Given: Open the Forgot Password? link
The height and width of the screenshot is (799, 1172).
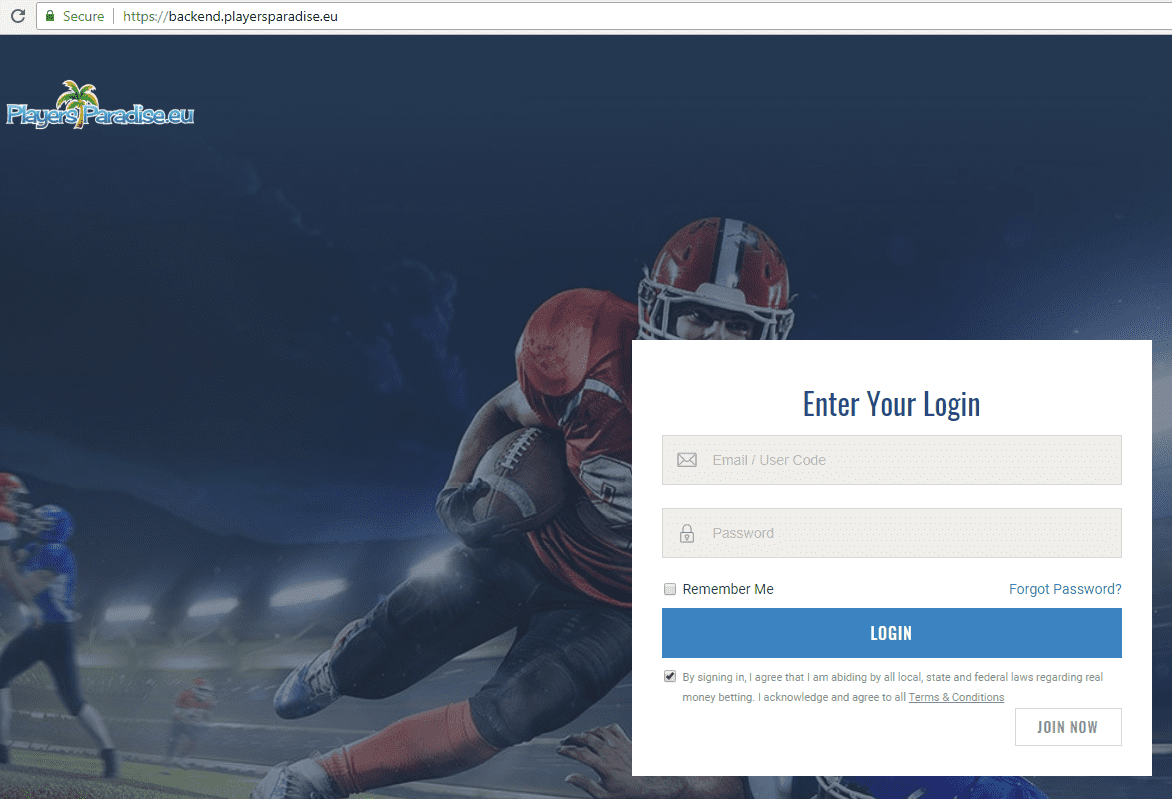Looking at the screenshot, I should 1065,589.
